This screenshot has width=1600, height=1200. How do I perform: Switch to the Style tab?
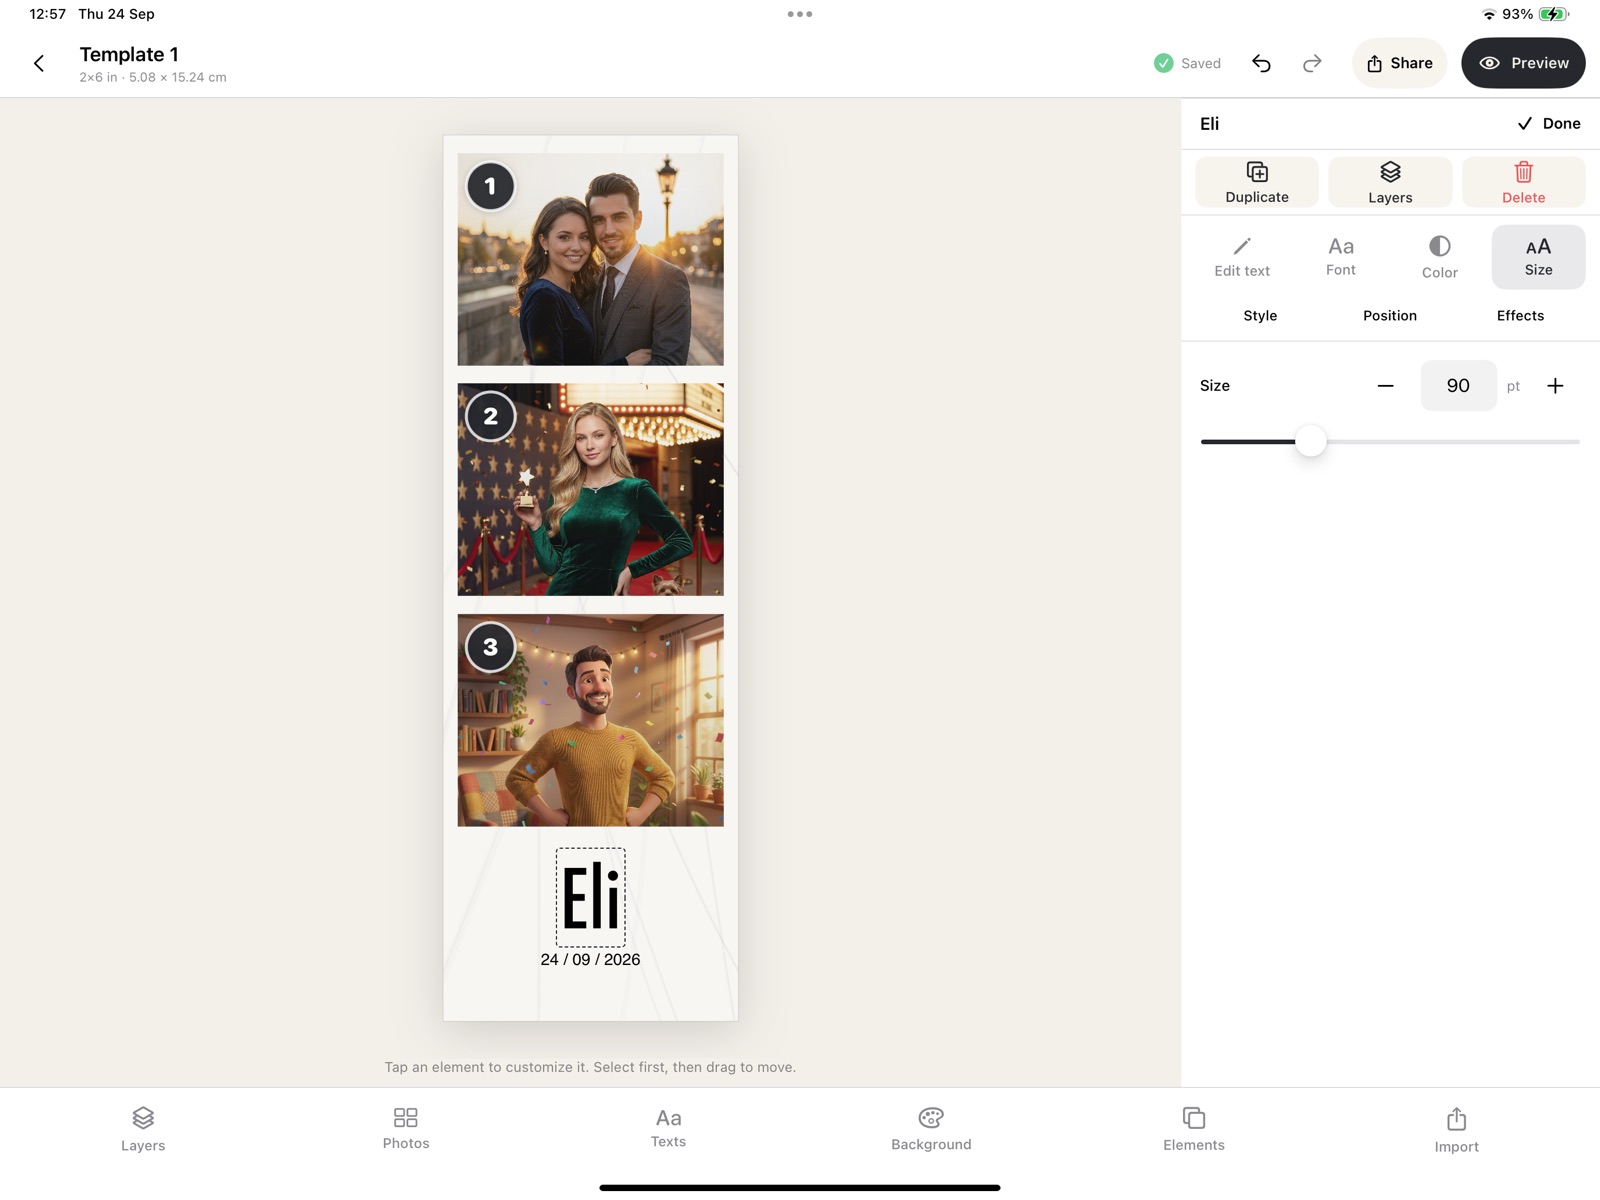click(x=1260, y=316)
